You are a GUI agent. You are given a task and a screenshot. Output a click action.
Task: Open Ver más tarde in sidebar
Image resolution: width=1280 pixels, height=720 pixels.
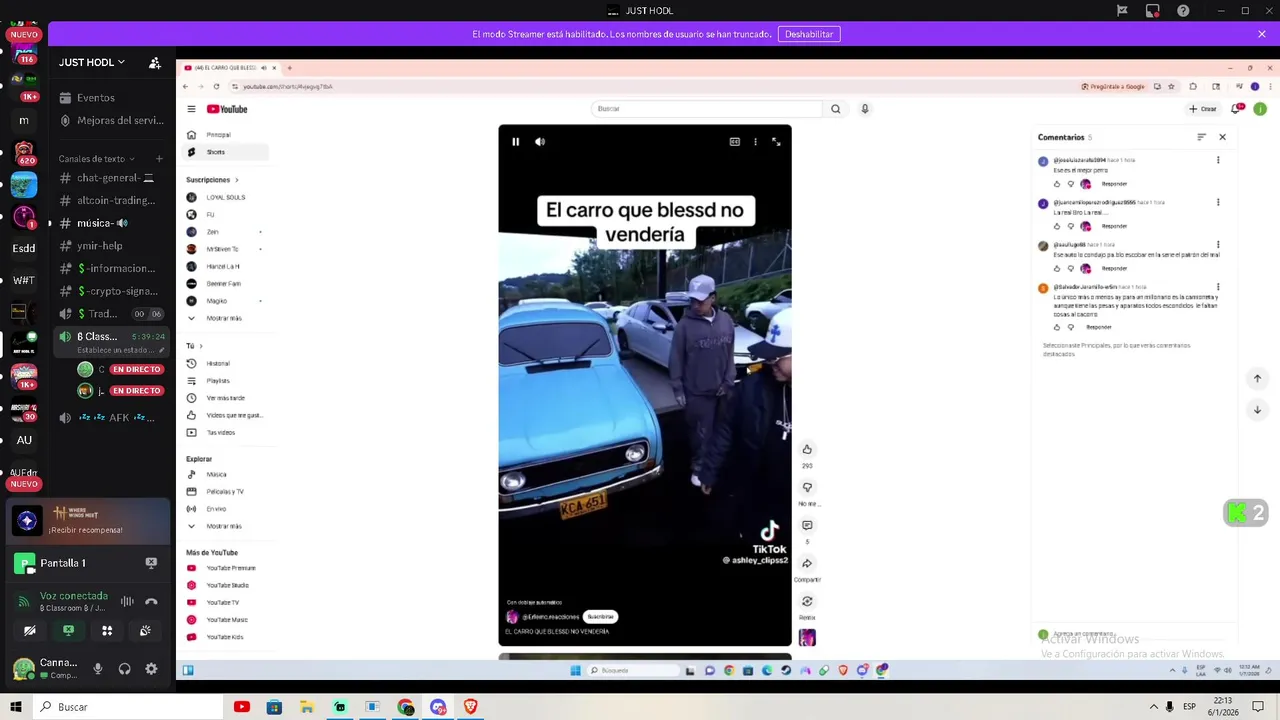227,398
